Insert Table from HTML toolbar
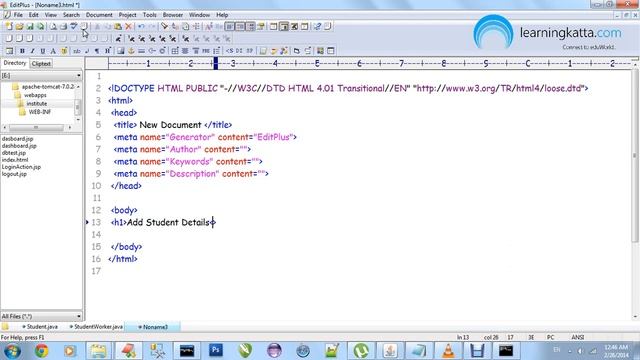 click(175, 51)
